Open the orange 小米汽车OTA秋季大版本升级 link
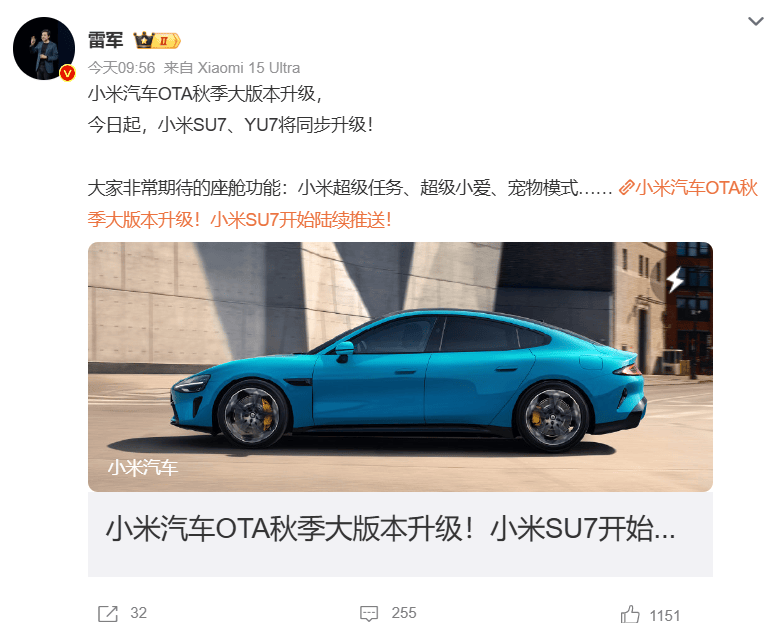 pyautogui.click(x=423, y=204)
